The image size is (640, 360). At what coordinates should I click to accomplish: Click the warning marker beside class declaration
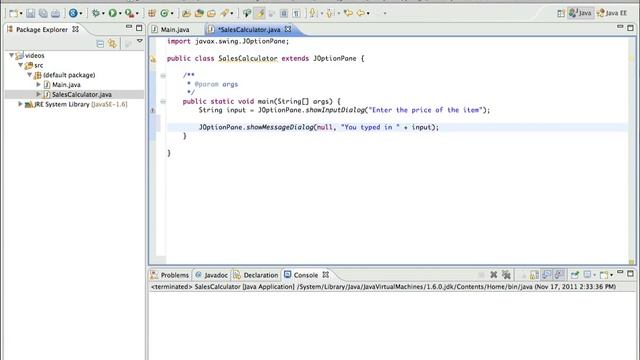coord(153,59)
